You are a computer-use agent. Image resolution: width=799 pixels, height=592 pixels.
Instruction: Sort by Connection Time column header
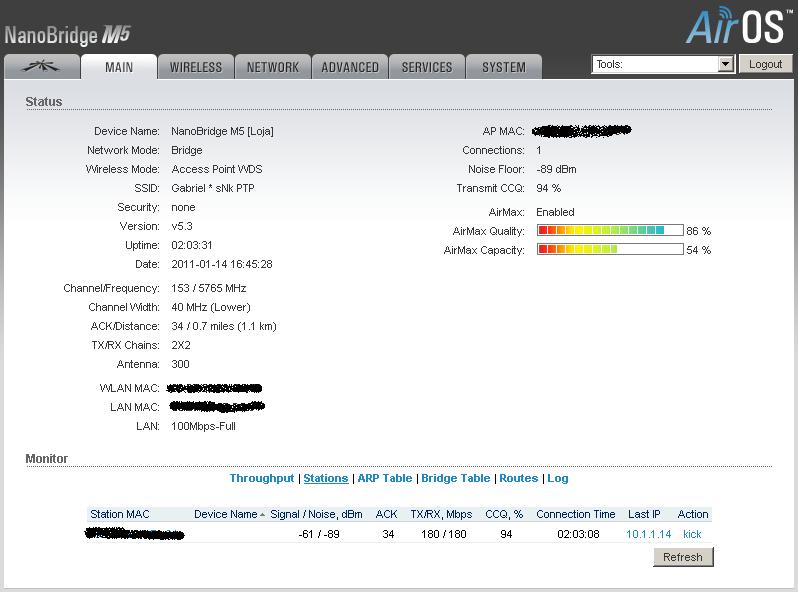coord(576,514)
